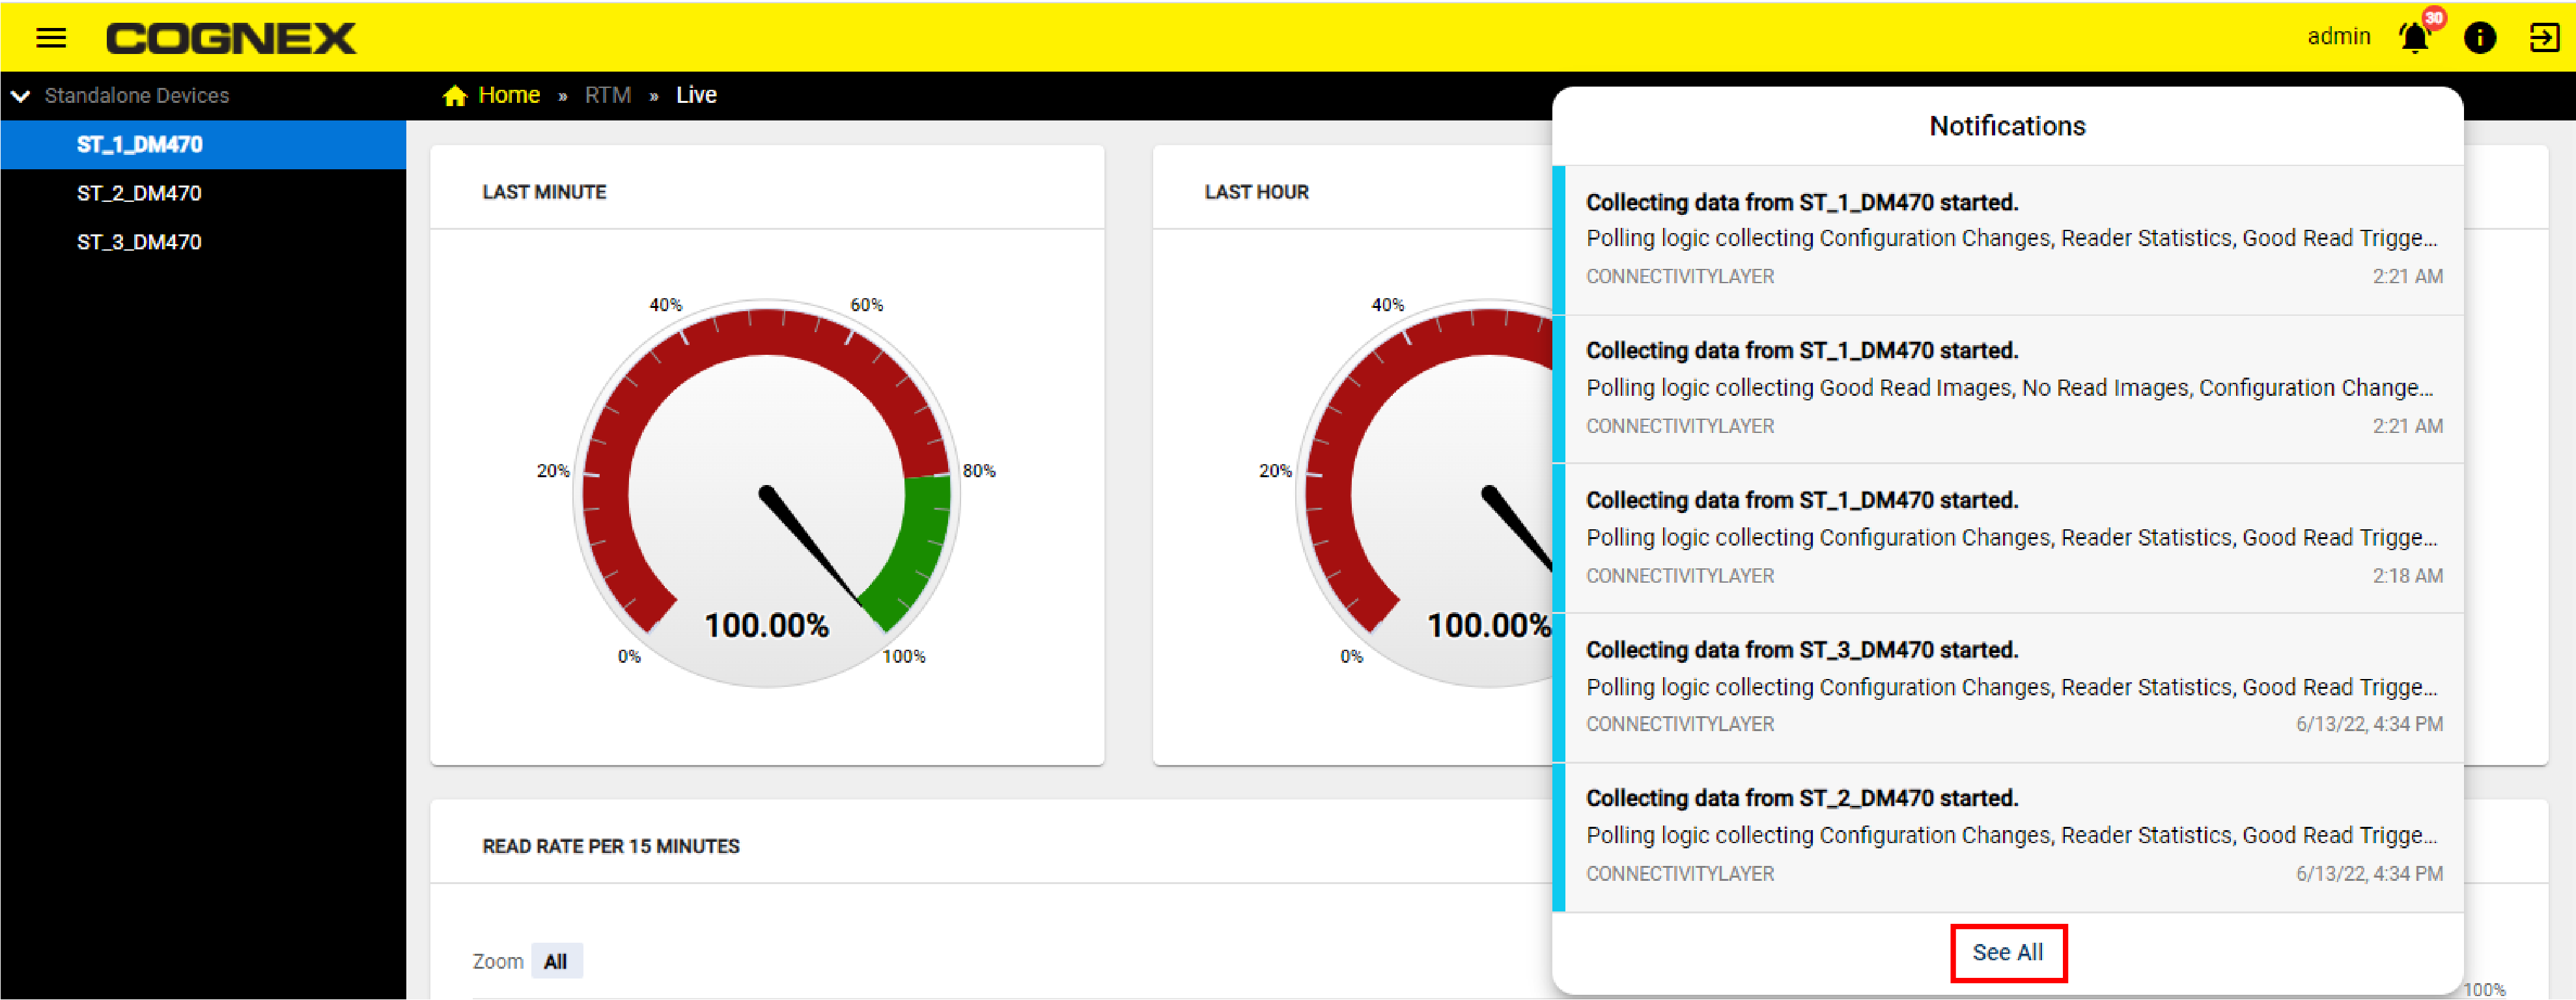Click the Home breadcrumb link
This screenshot has height=1000, width=2576.
(x=509, y=95)
